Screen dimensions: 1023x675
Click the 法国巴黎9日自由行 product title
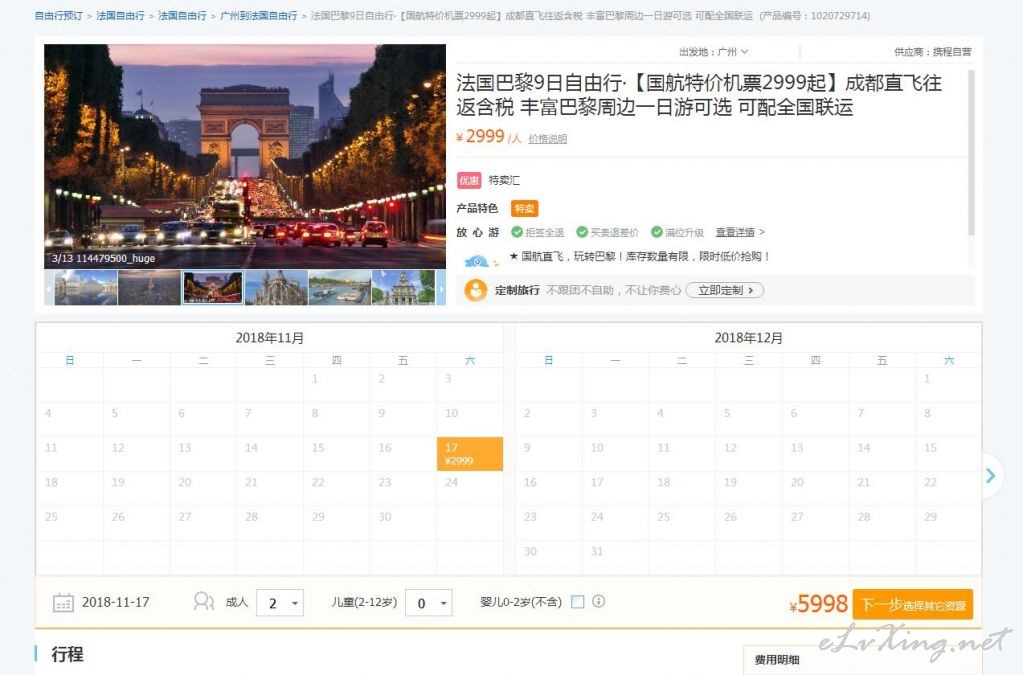[699, 95]
